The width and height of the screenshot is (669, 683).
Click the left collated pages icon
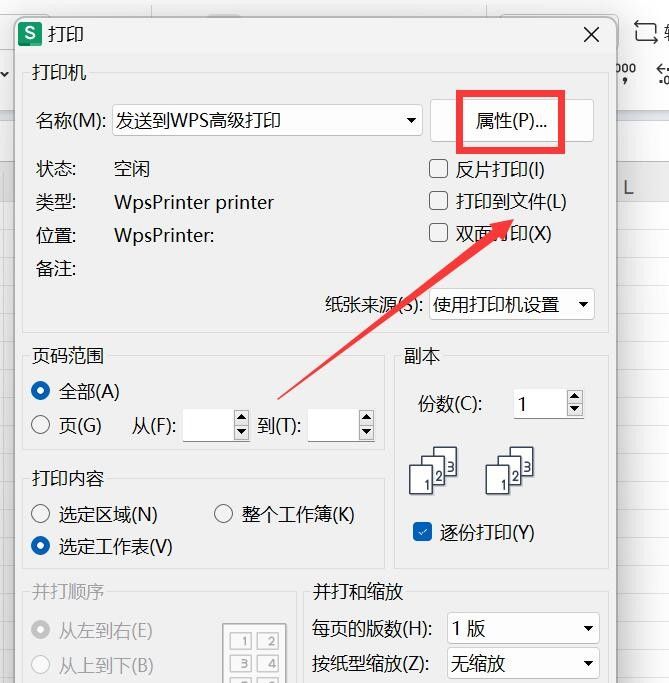click(433, 470)
